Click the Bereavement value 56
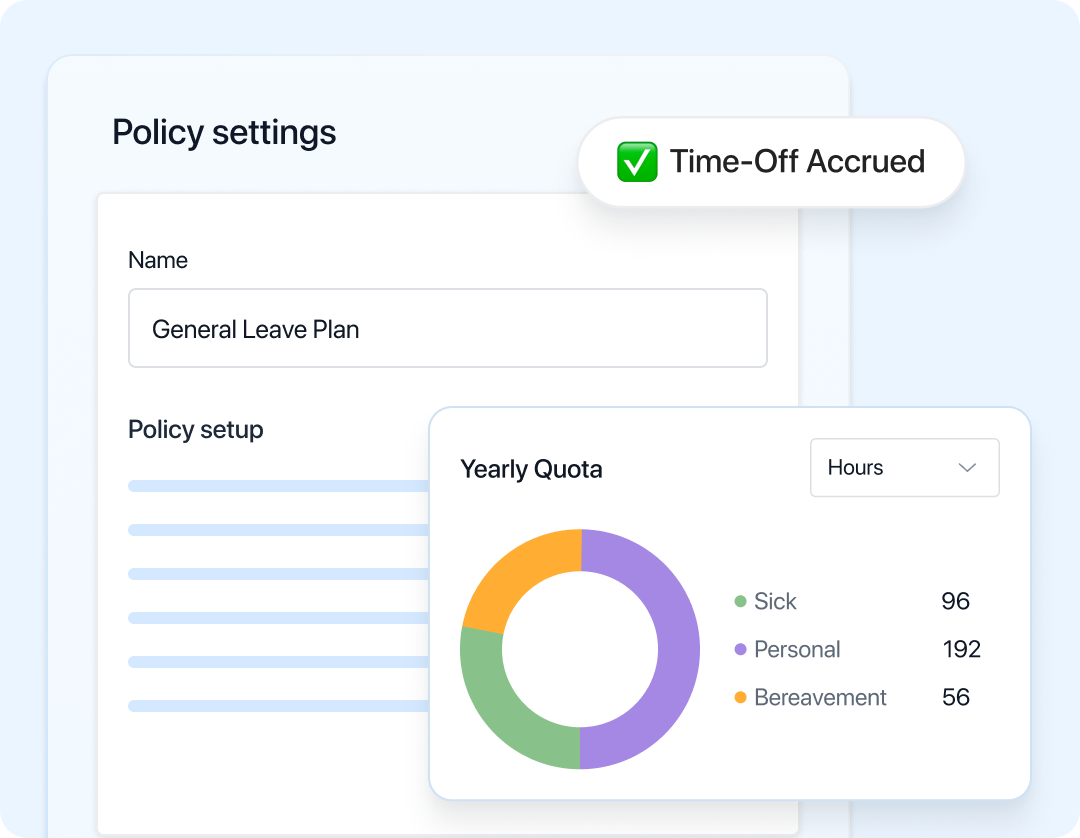The image size is (1080, 838). (x=955, y=698)
